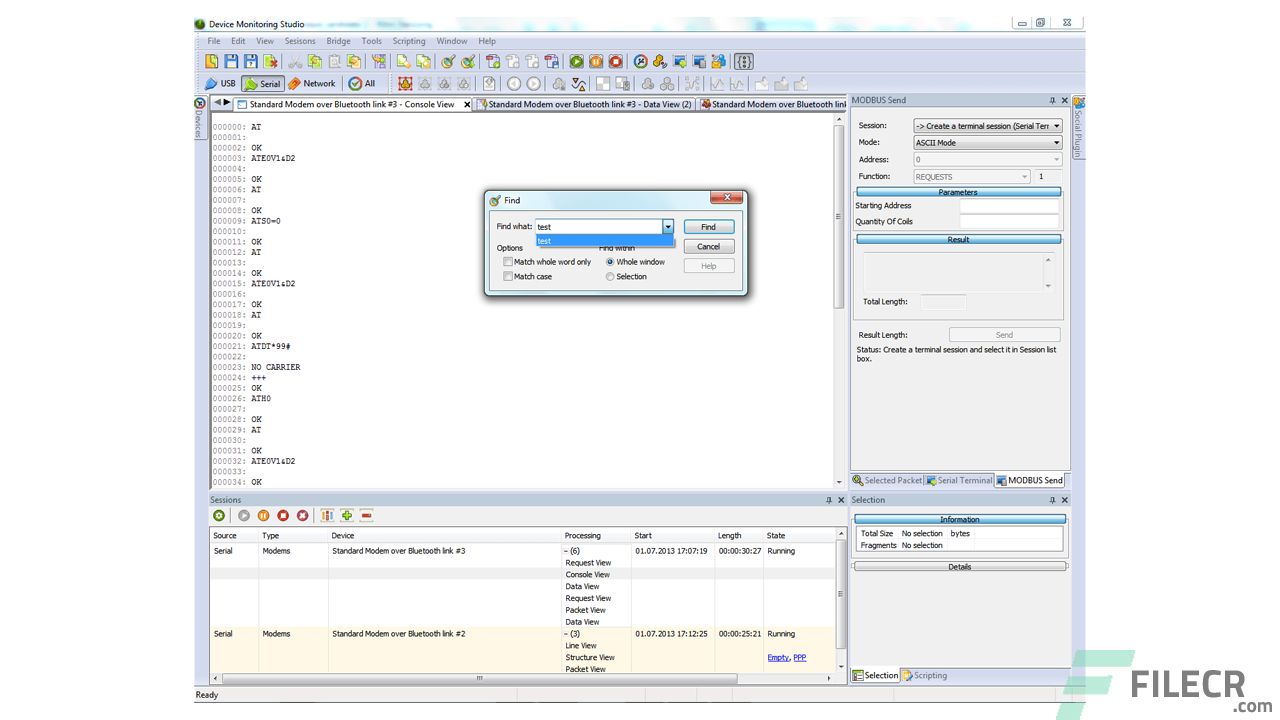Switch to the bottom Scripting panel tab
Image resolution: width=1280 pixels, height=720 pixels.
924,676
